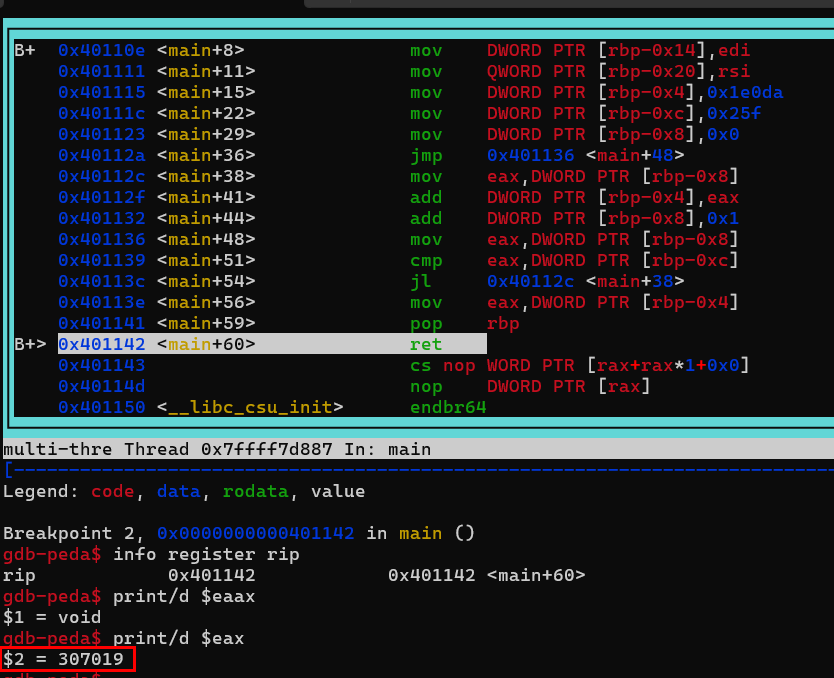
Task: Click the __libc_csu_init symbol label
Action: pyautogui.click(x=250, y=407)
